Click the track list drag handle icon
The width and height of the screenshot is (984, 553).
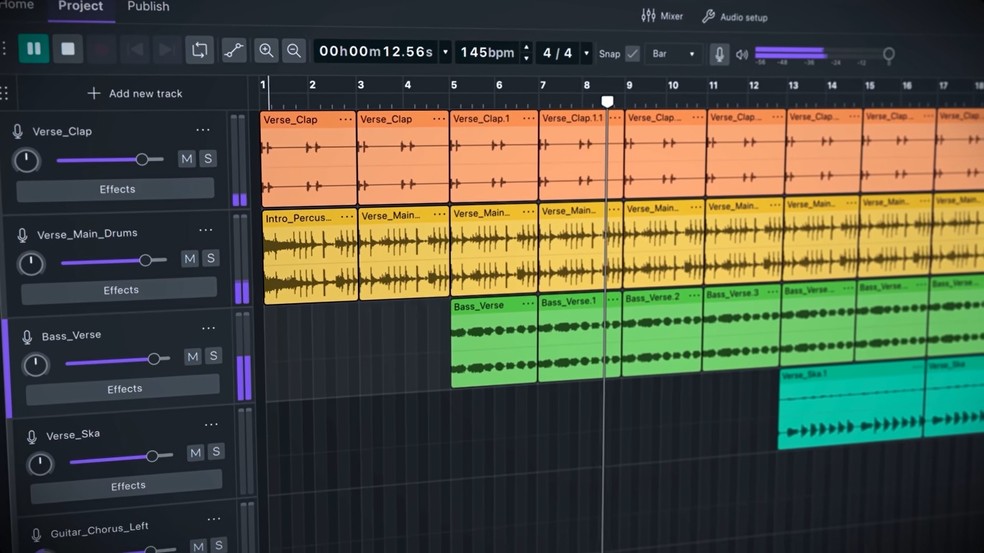(4, 94)
